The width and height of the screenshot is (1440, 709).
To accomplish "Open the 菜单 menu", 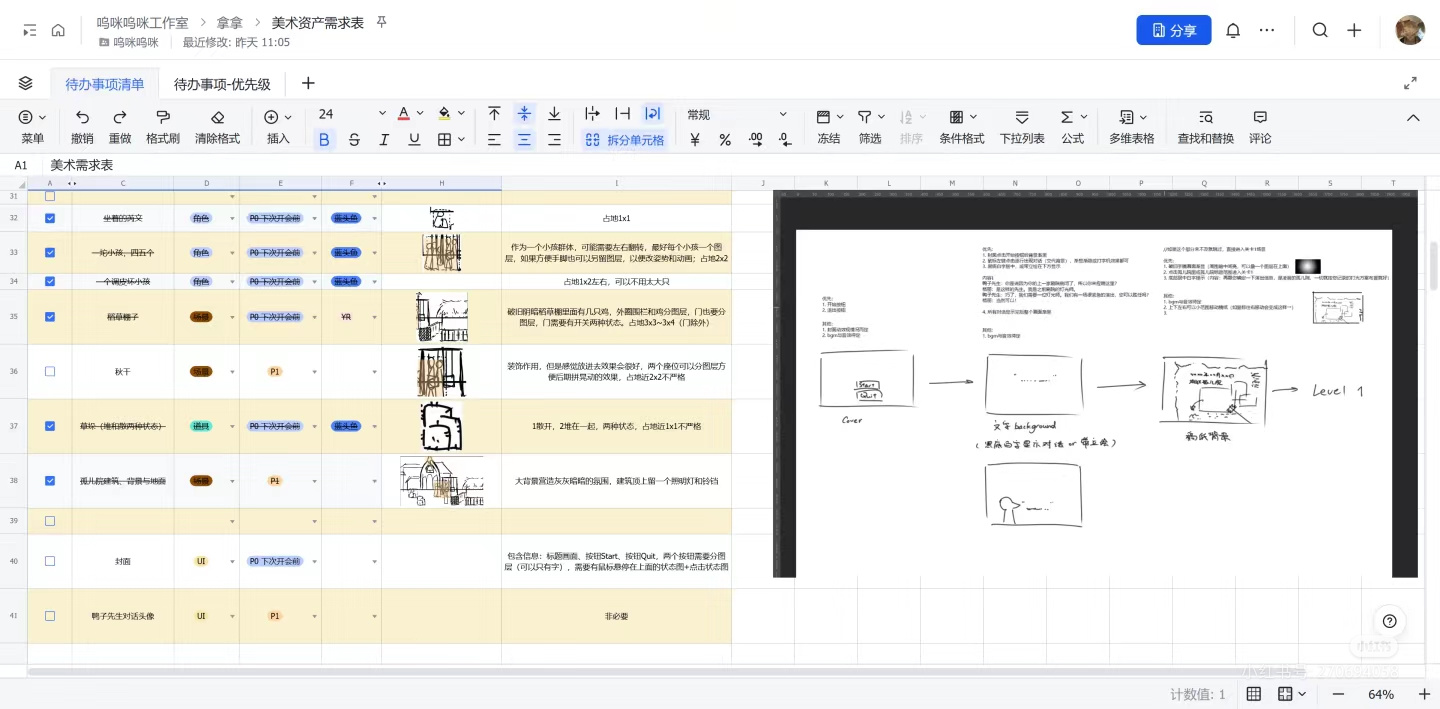I will point(32,126).
